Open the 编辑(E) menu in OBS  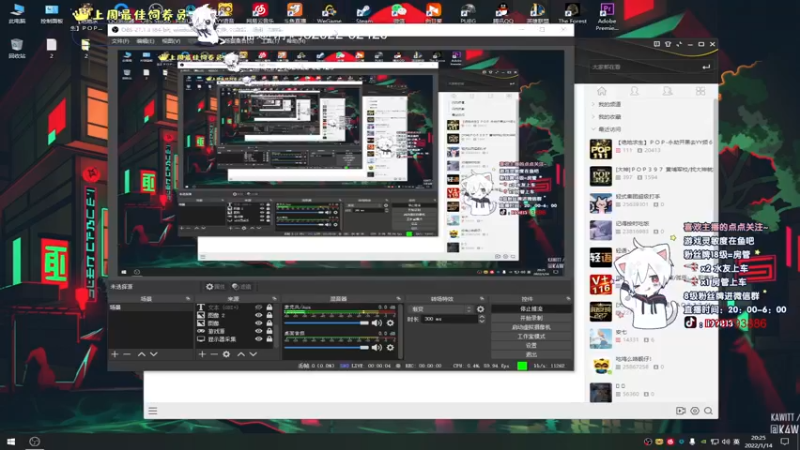[145, 41]
